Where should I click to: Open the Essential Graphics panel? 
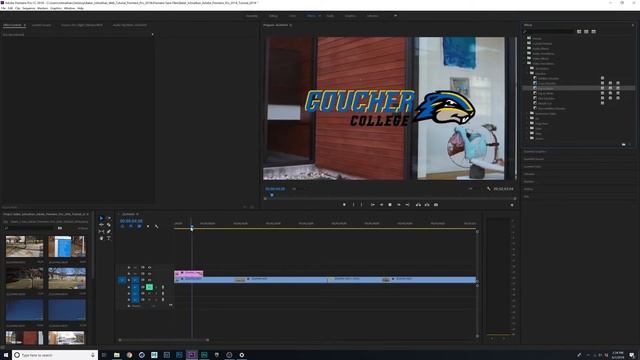(x=535, y=152)
